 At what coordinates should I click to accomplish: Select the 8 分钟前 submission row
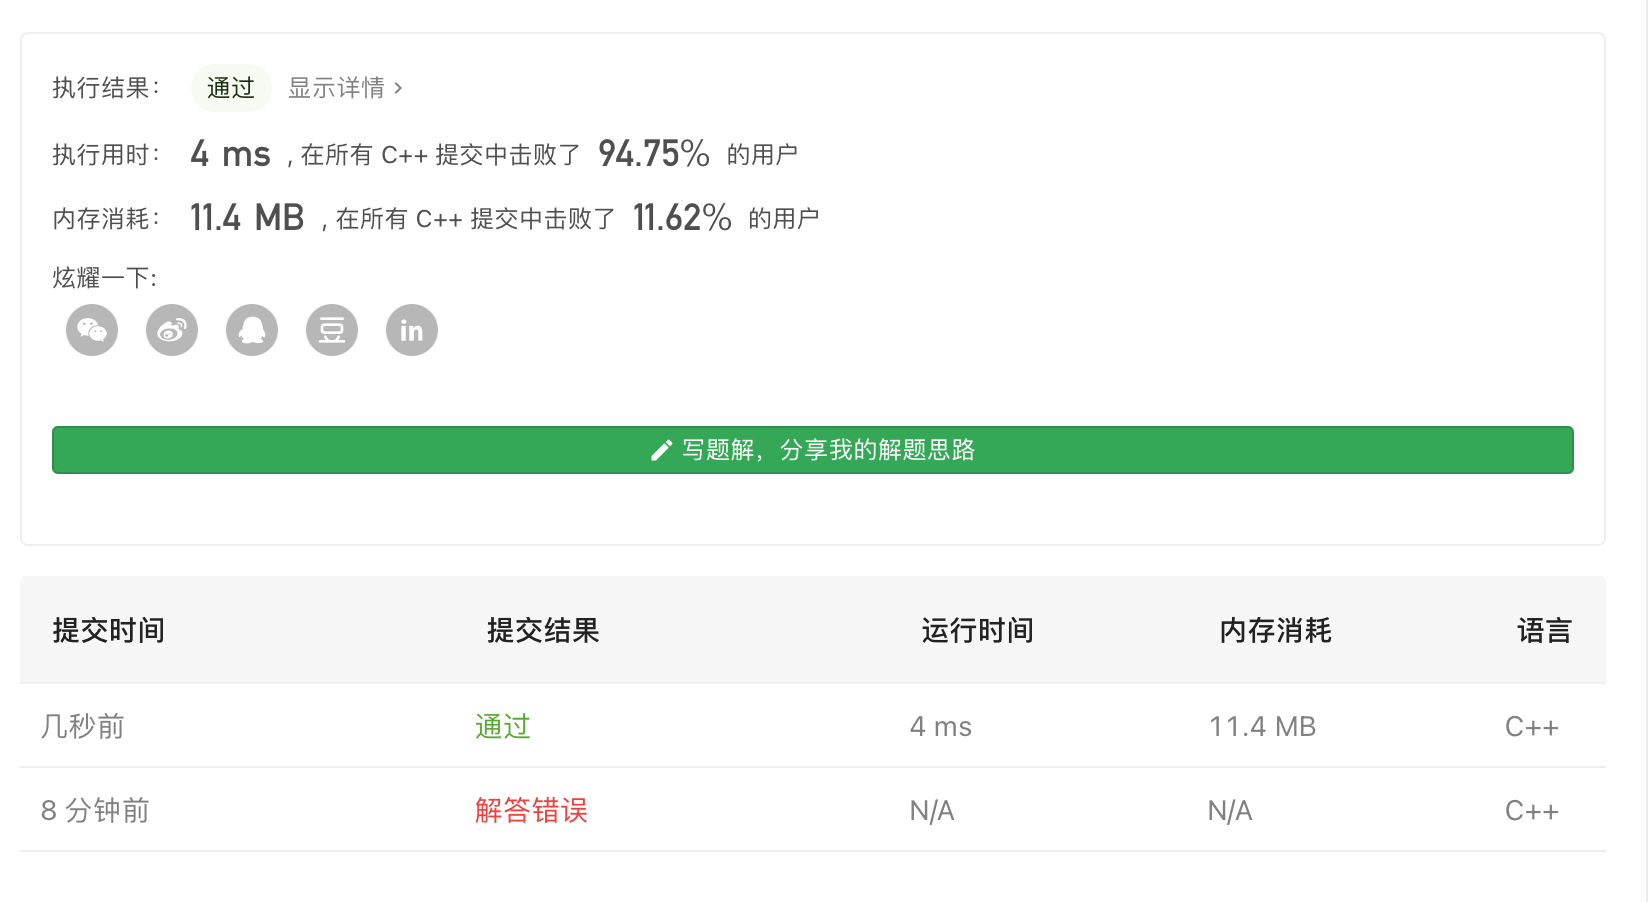click(813, 810)
